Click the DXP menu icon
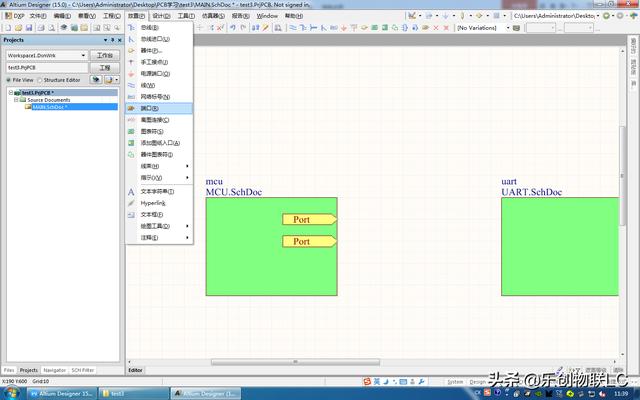The width and height of the screenshot is (640, 400). [x=9, y=16]
